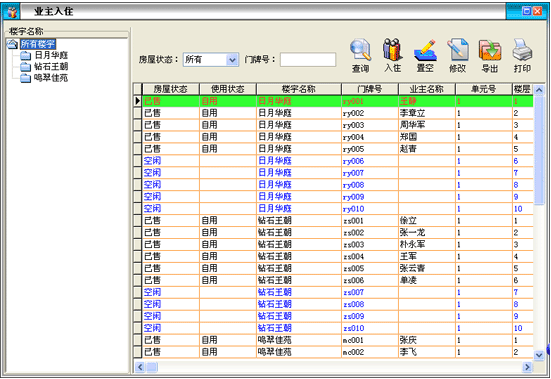This screenshot has height=379, width=551.
Task: Click owner name 王军
Action: [408, 256]
